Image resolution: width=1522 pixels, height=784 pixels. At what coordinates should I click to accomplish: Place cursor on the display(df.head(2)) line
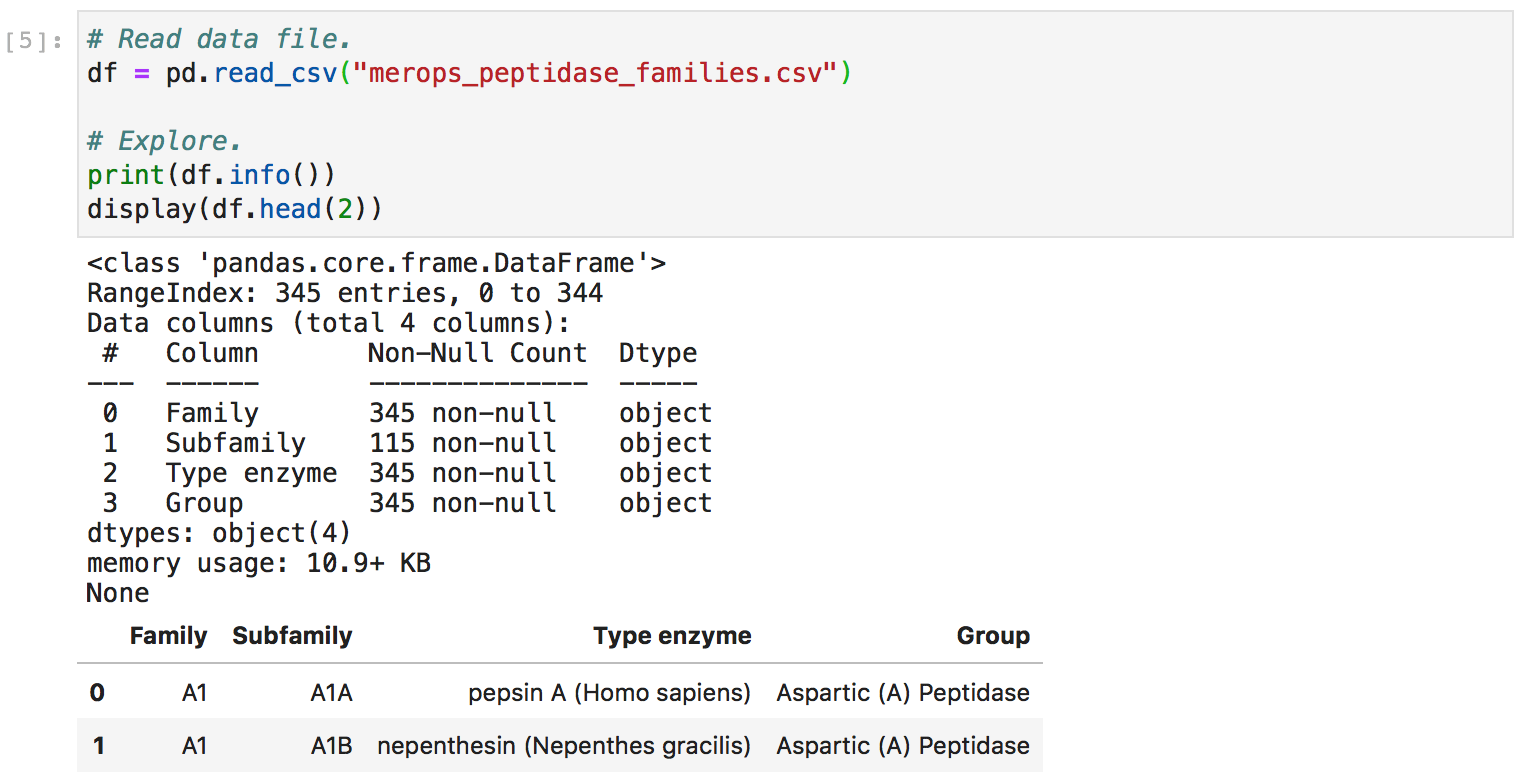(235, 210)
